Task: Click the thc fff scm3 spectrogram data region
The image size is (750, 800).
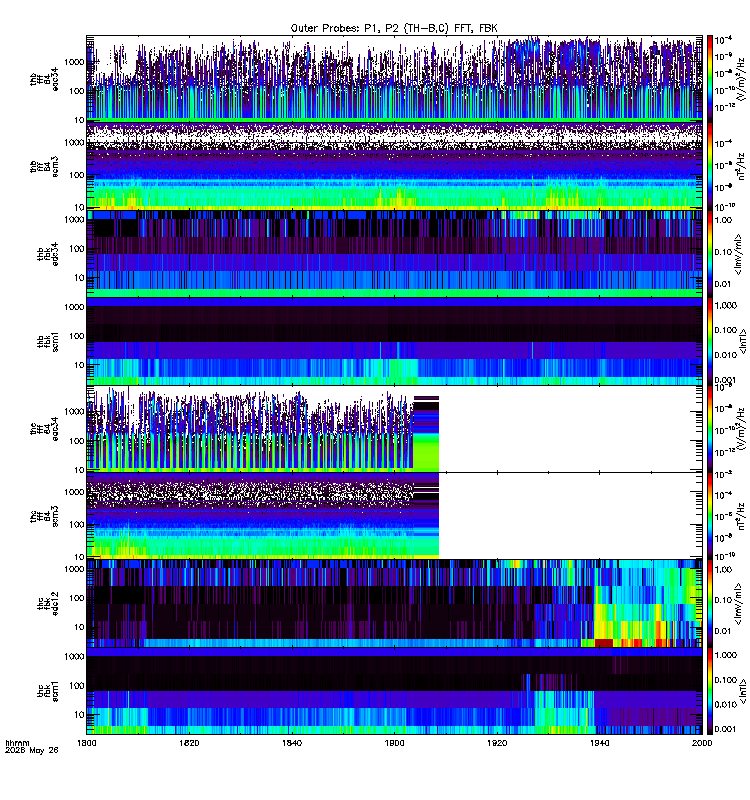Action: point(263,516)
